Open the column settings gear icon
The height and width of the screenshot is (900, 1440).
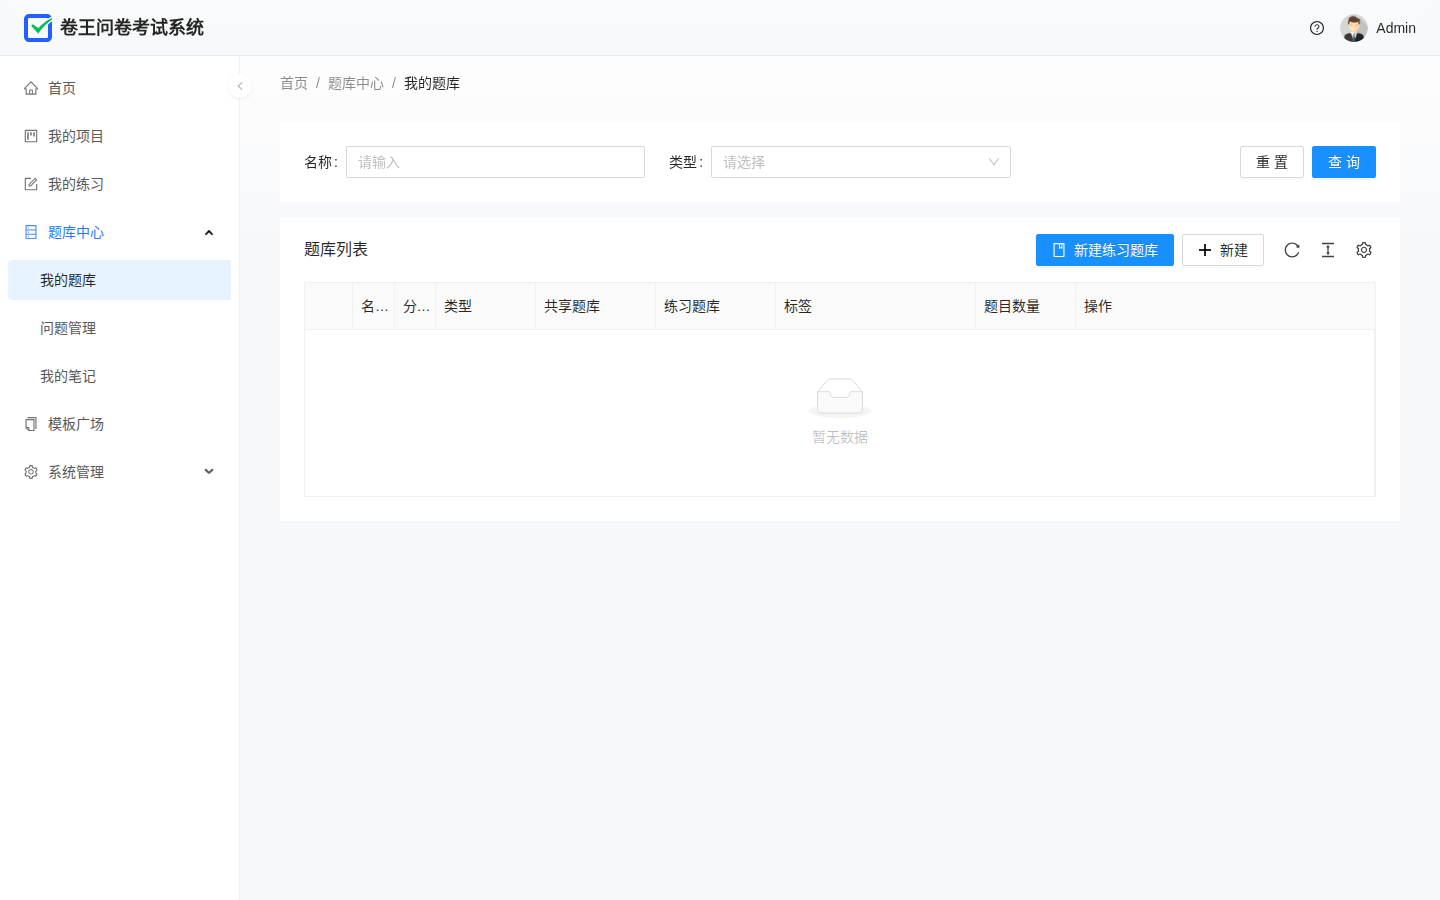tap(1364, 250)
